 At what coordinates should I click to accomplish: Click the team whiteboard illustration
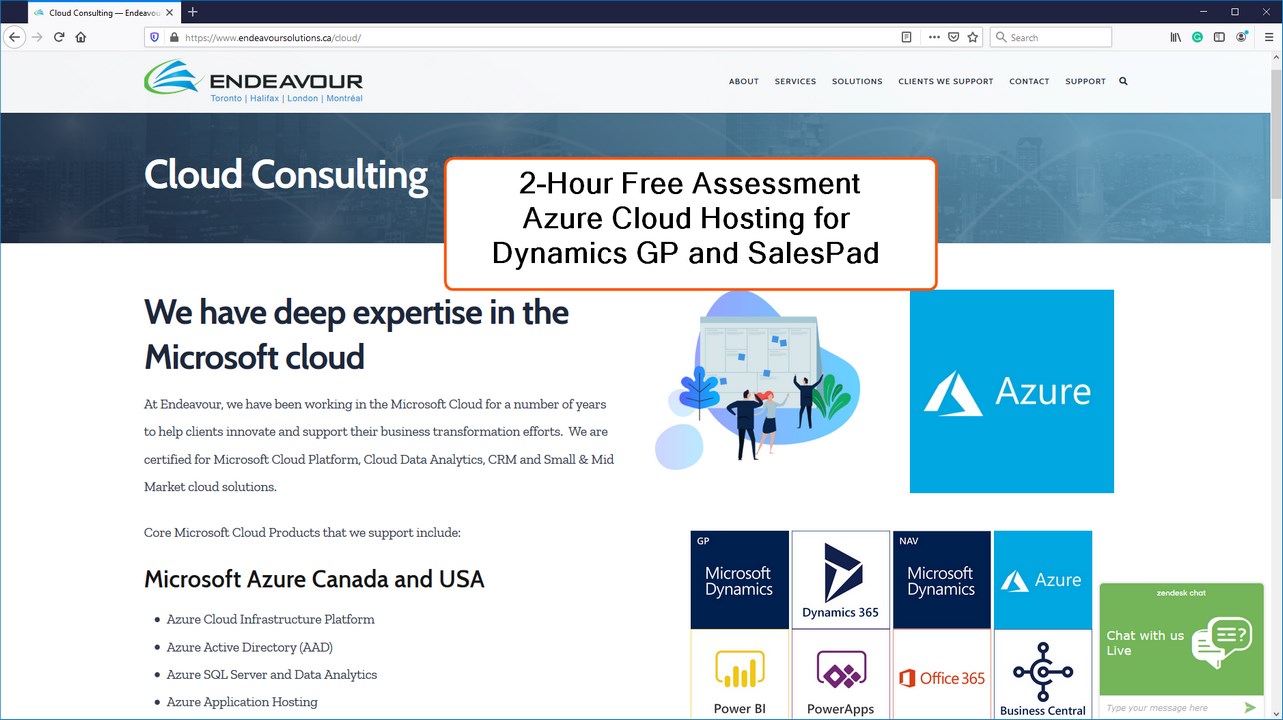pos(757,380)
